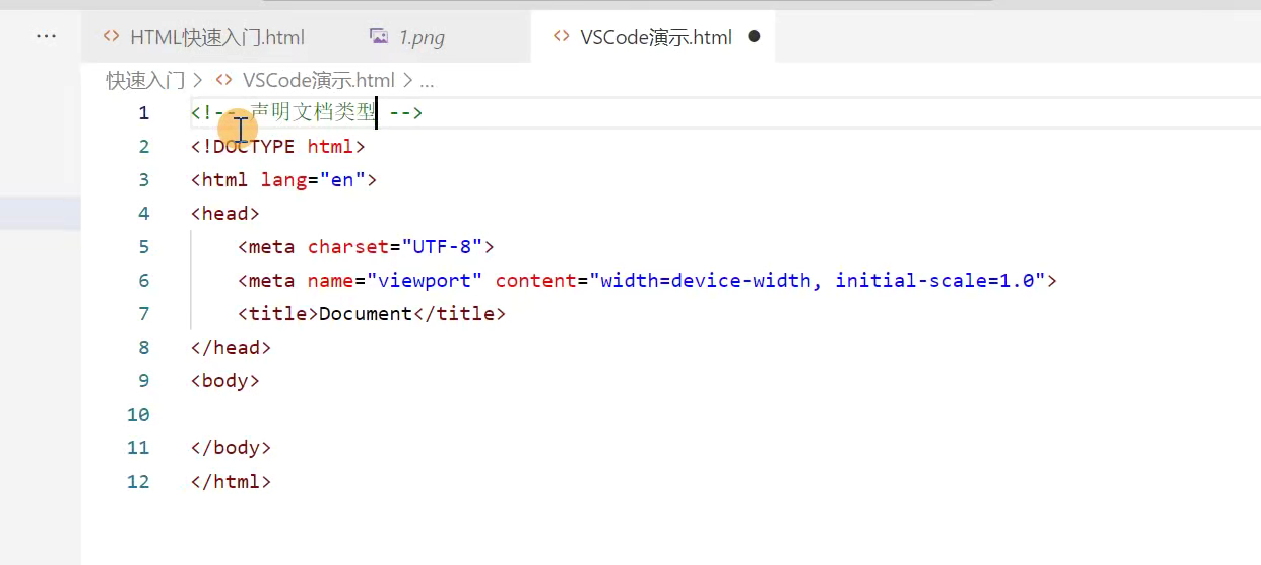Open the sidebar more actions ellipsis
Screen dimensions: 1261x565
click(x=46, y=36)
